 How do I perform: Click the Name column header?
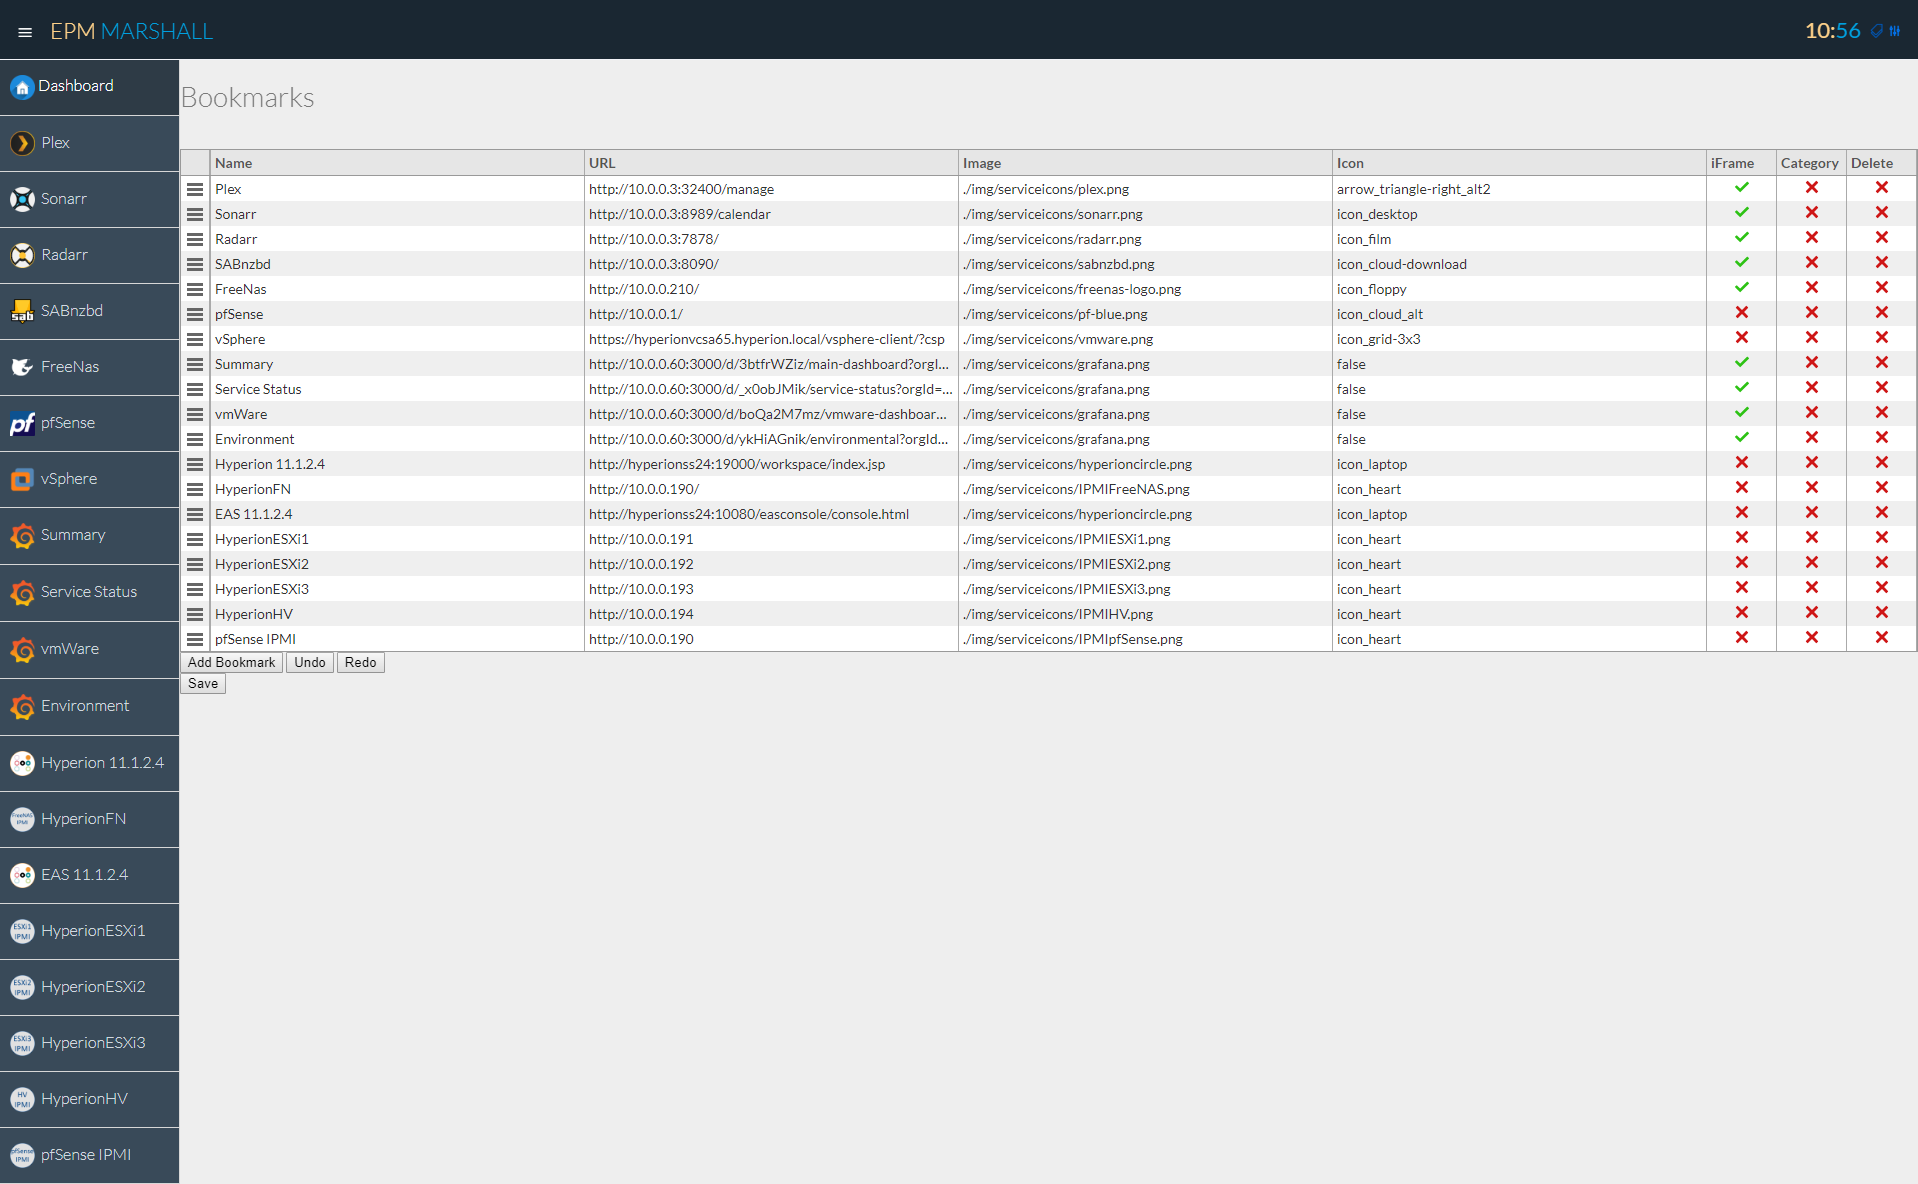click(397, 163)
